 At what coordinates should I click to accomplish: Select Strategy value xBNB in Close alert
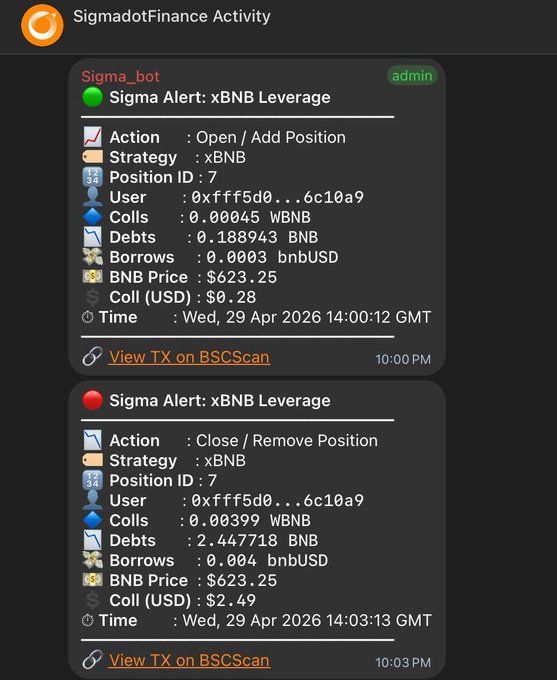(x=225, y=461)
